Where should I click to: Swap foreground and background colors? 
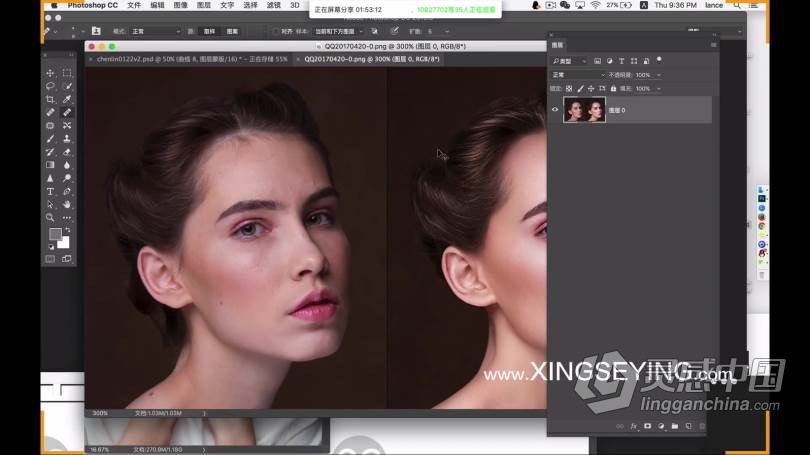pyautogui.click(x=68, y=230)
